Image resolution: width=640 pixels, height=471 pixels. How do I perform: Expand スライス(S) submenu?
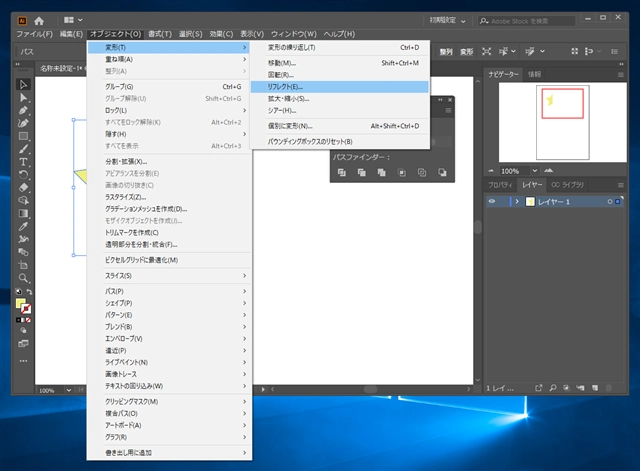tap(169, 275)
